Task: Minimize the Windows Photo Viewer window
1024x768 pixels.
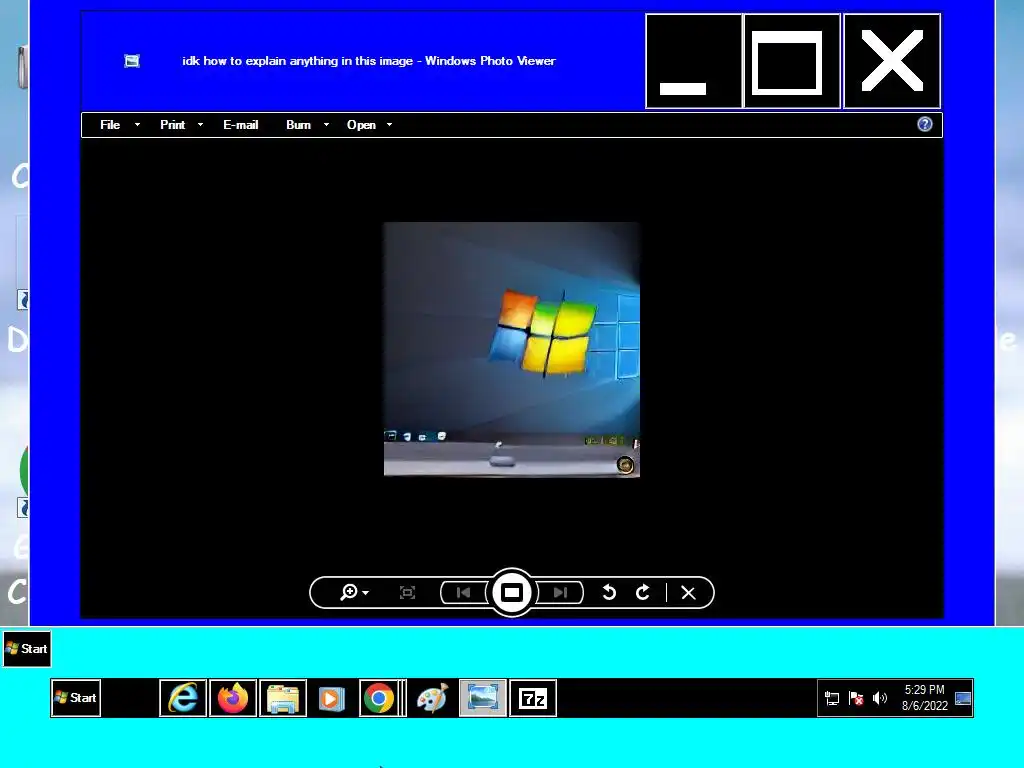Action: tap(694, 61)
